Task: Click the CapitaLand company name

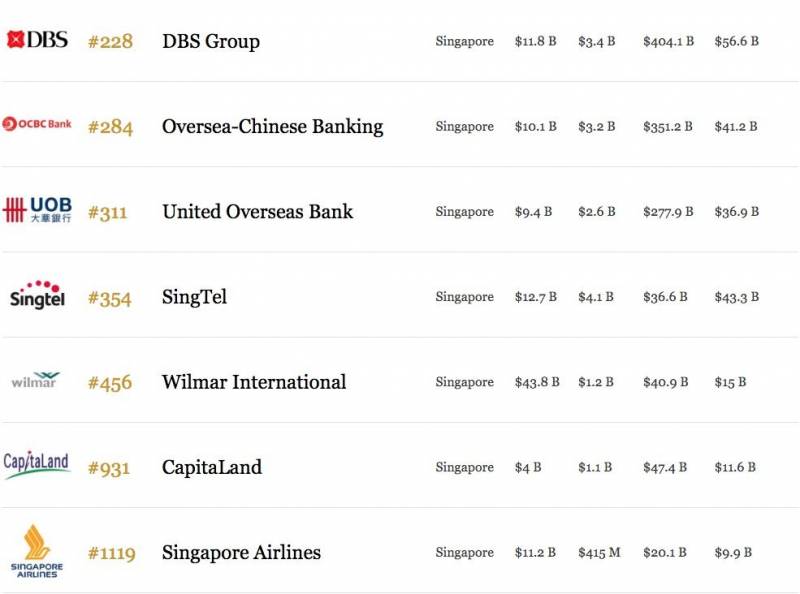Action: tap(212, 467)
